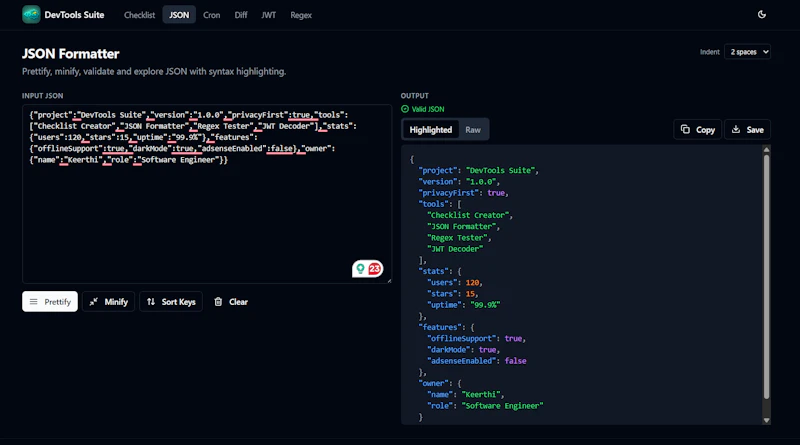Toggle dark mode moon icon
The height and width of the screenshot is (445, 800).
(762, 15)
